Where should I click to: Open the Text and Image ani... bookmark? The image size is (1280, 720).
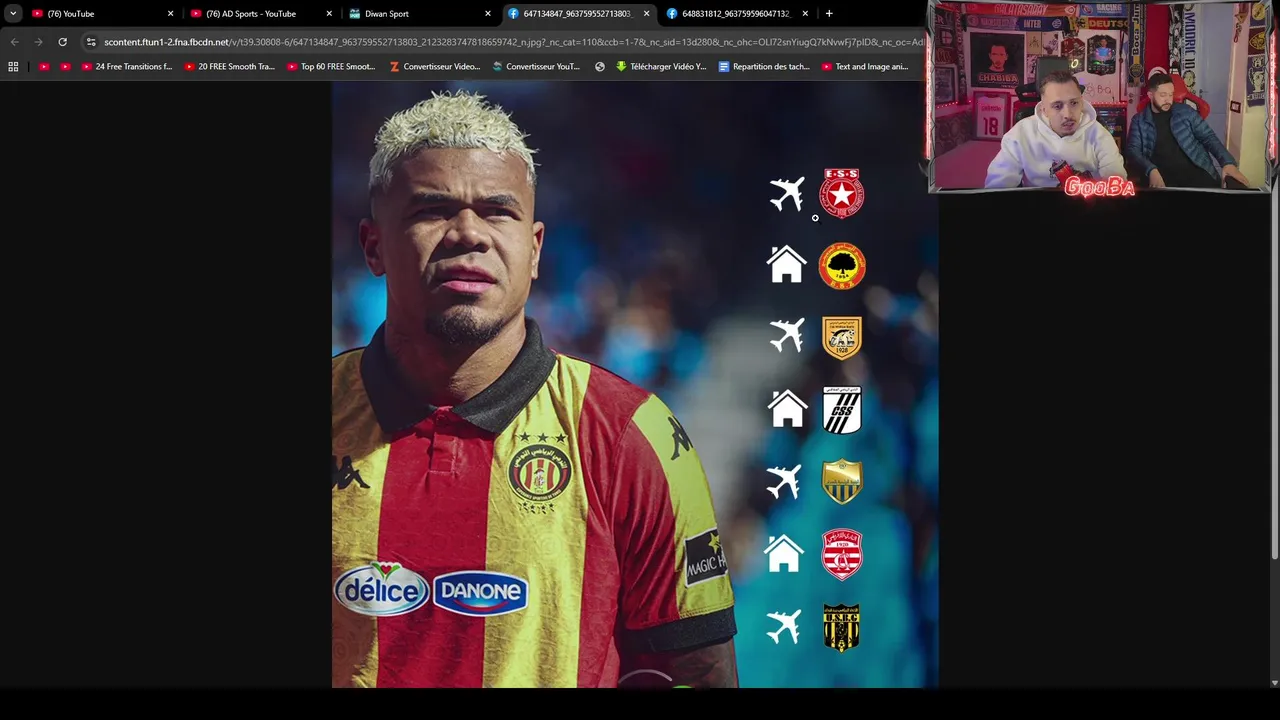(x=865, y=67)
